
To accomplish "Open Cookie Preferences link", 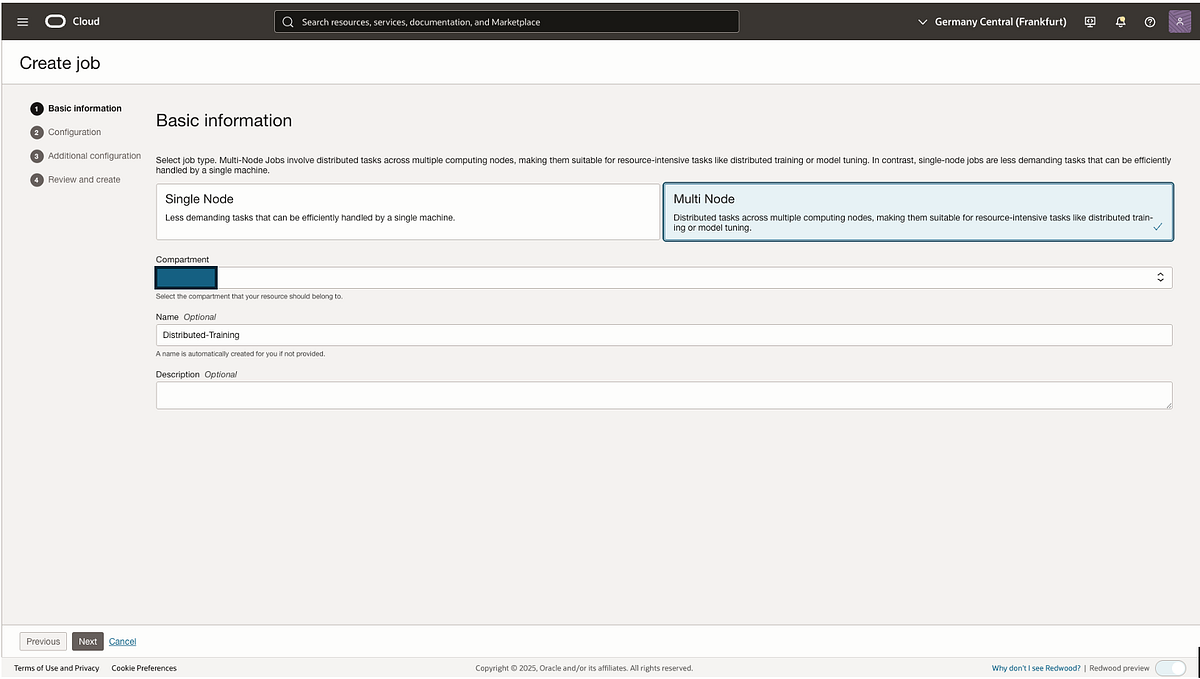I will [x=144, y=668].
